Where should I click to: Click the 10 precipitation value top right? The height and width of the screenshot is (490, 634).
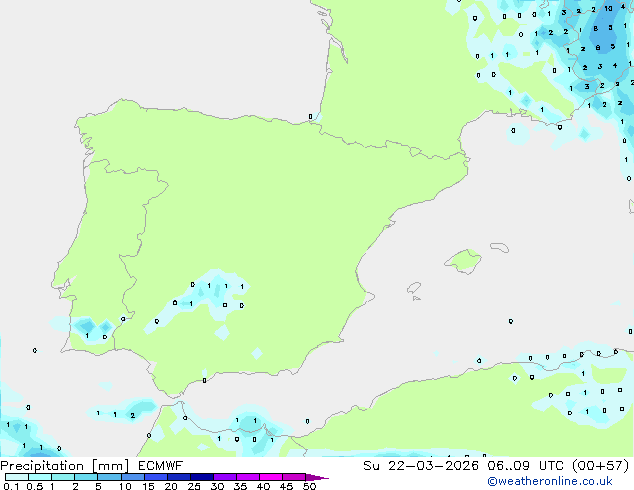pyautogui.click(x=608, y=8)
